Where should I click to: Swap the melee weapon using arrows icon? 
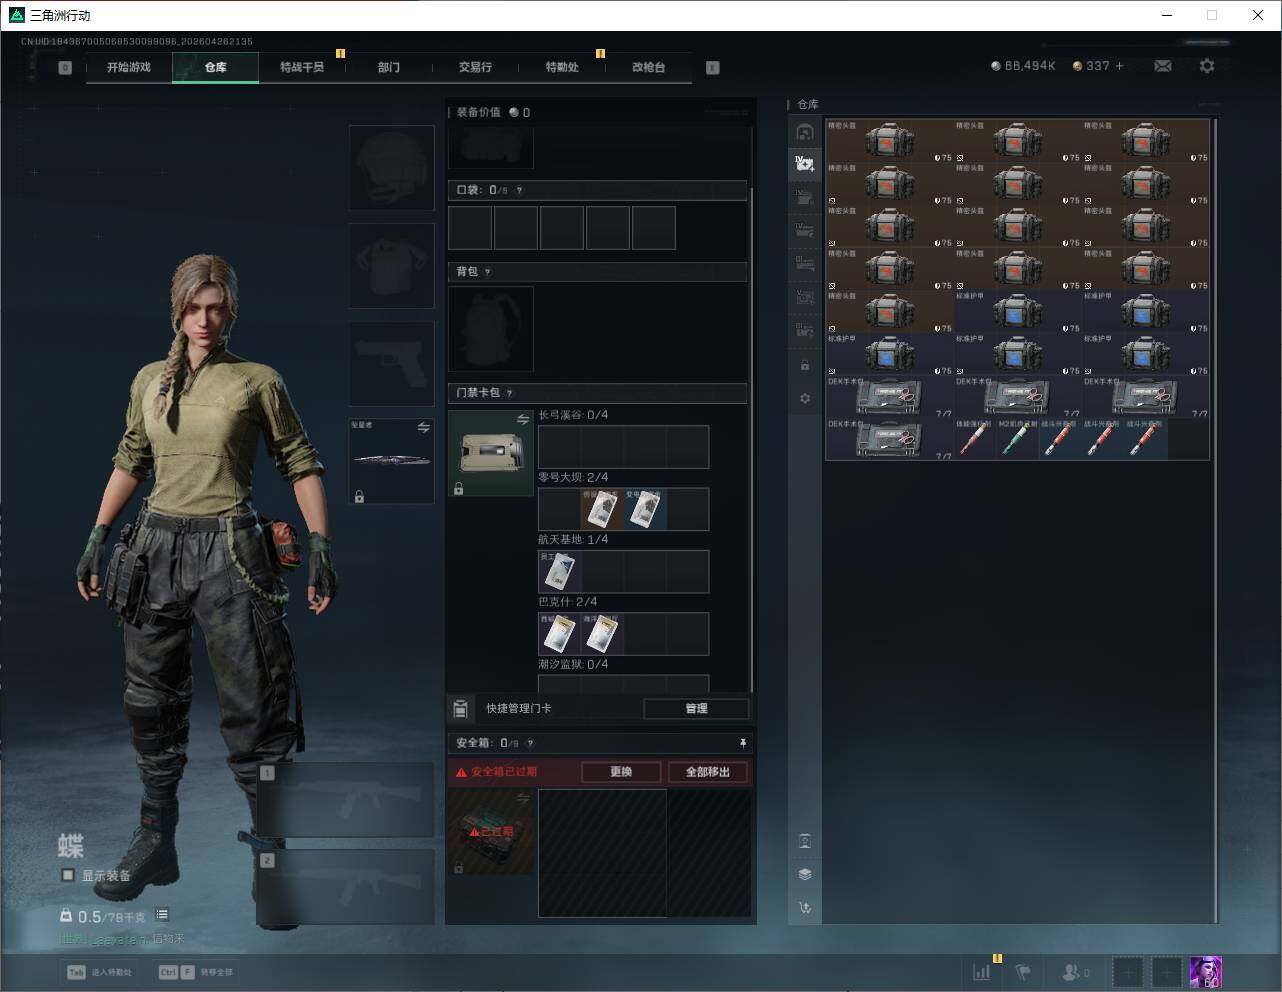(x=424, y=427)
